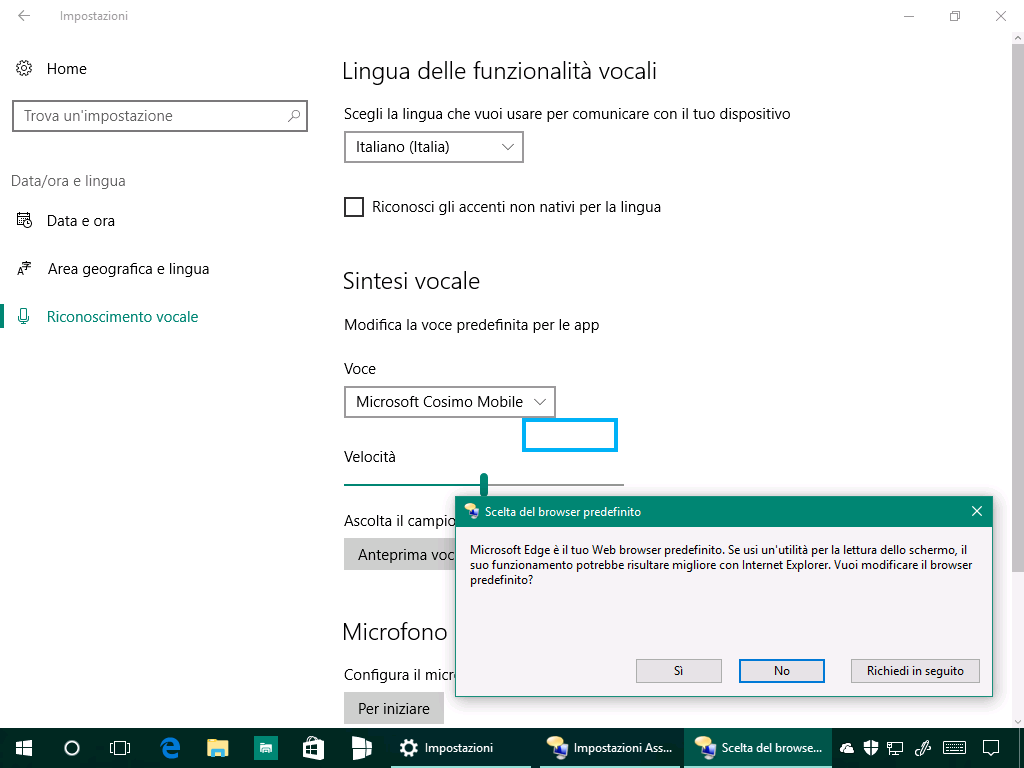Click the Lingua delle funzionalità vocali heading
The width and height of the screenshot is (1024, 768).
(x=500, y=71)
